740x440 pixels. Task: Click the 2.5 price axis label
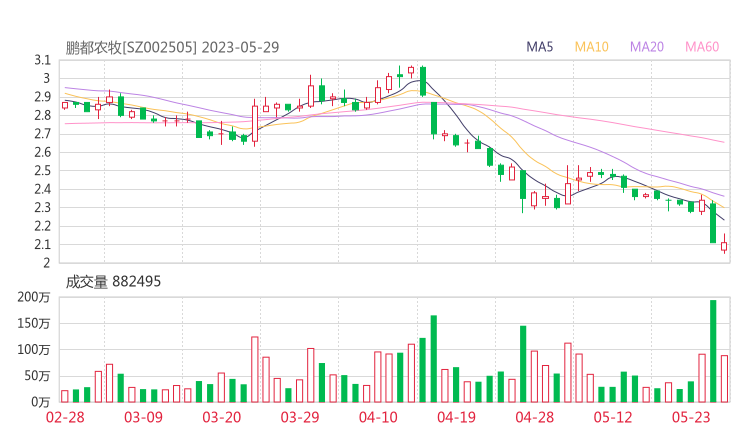click(x=42, y=171)
